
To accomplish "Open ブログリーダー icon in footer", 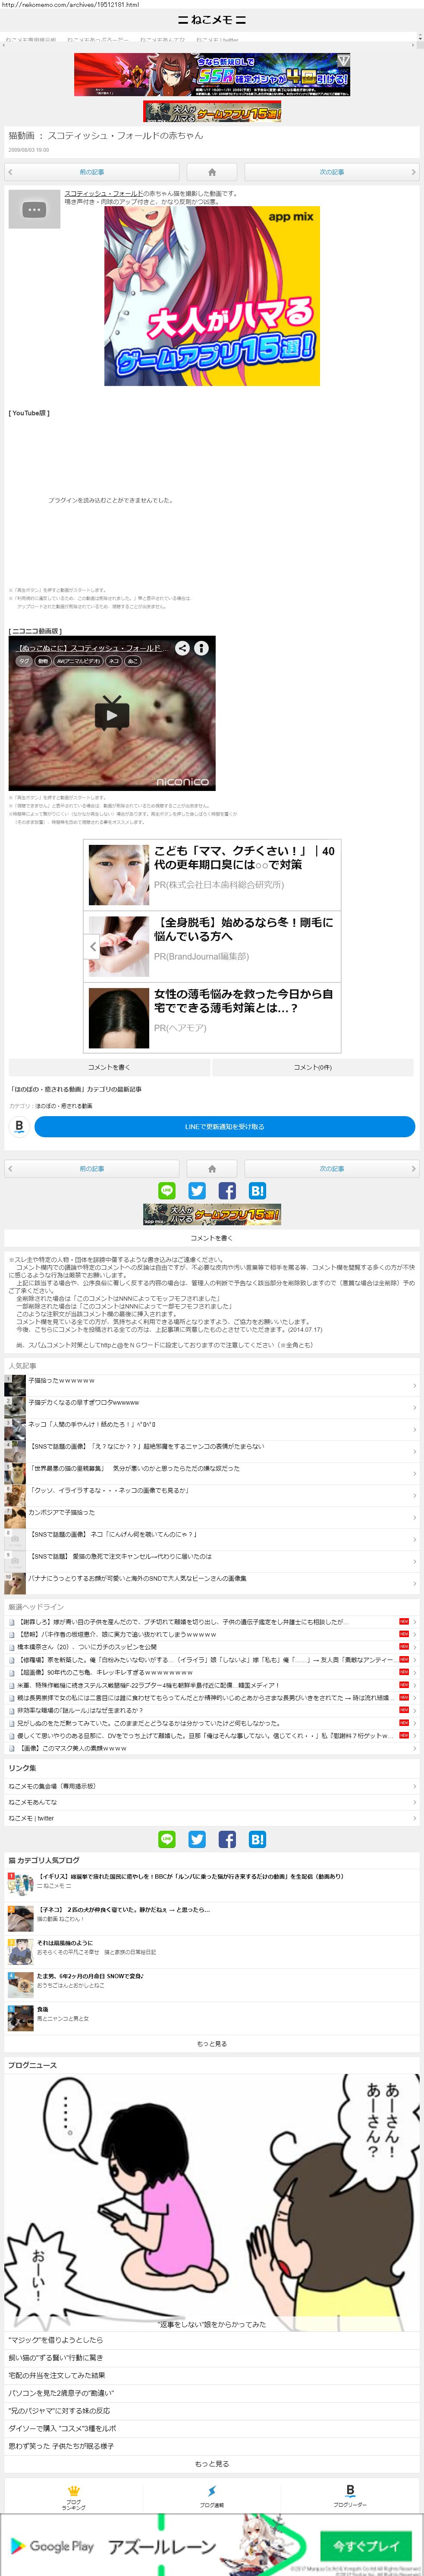I will (350, 2497).
